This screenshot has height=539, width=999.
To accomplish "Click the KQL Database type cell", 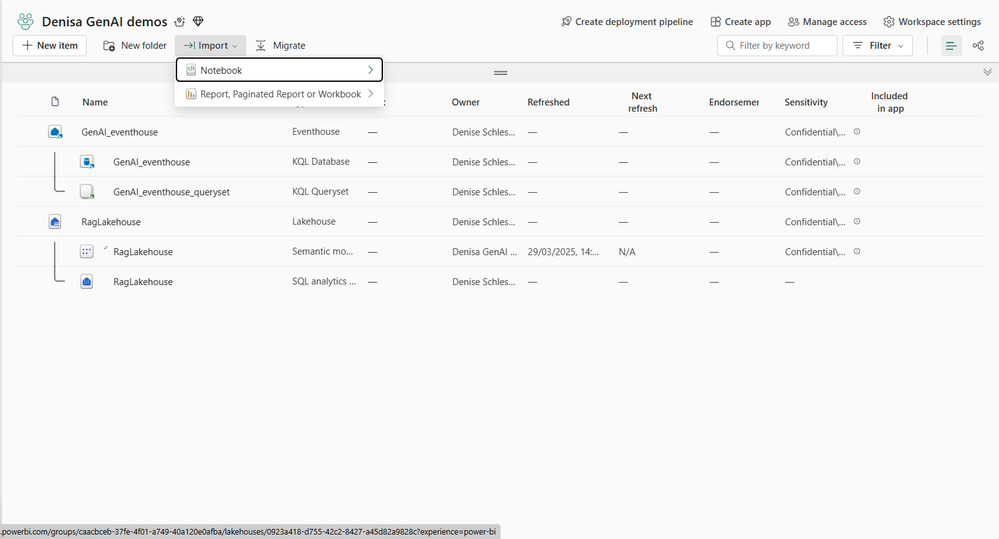I will (x=320, y=162).
